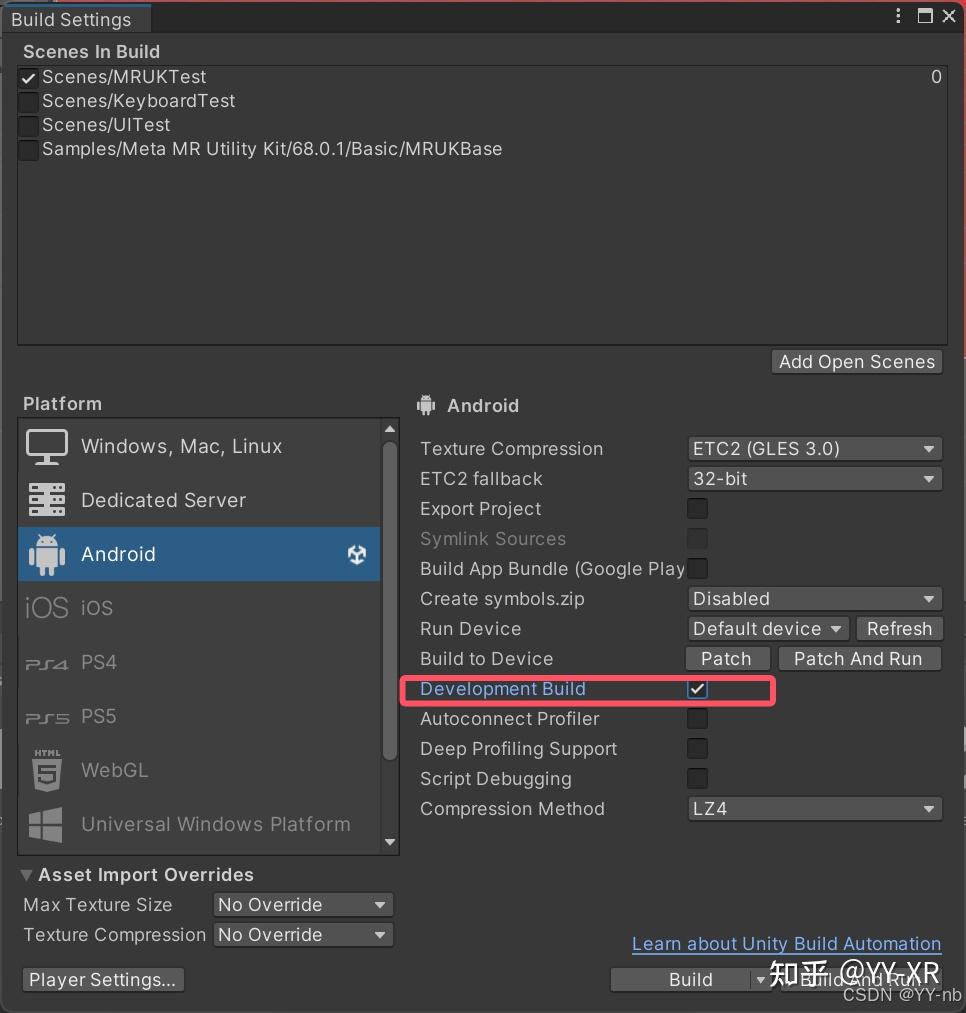966x1013 pixels.
Task: Select the PS5 platform icon
Action: click(46, 716)
